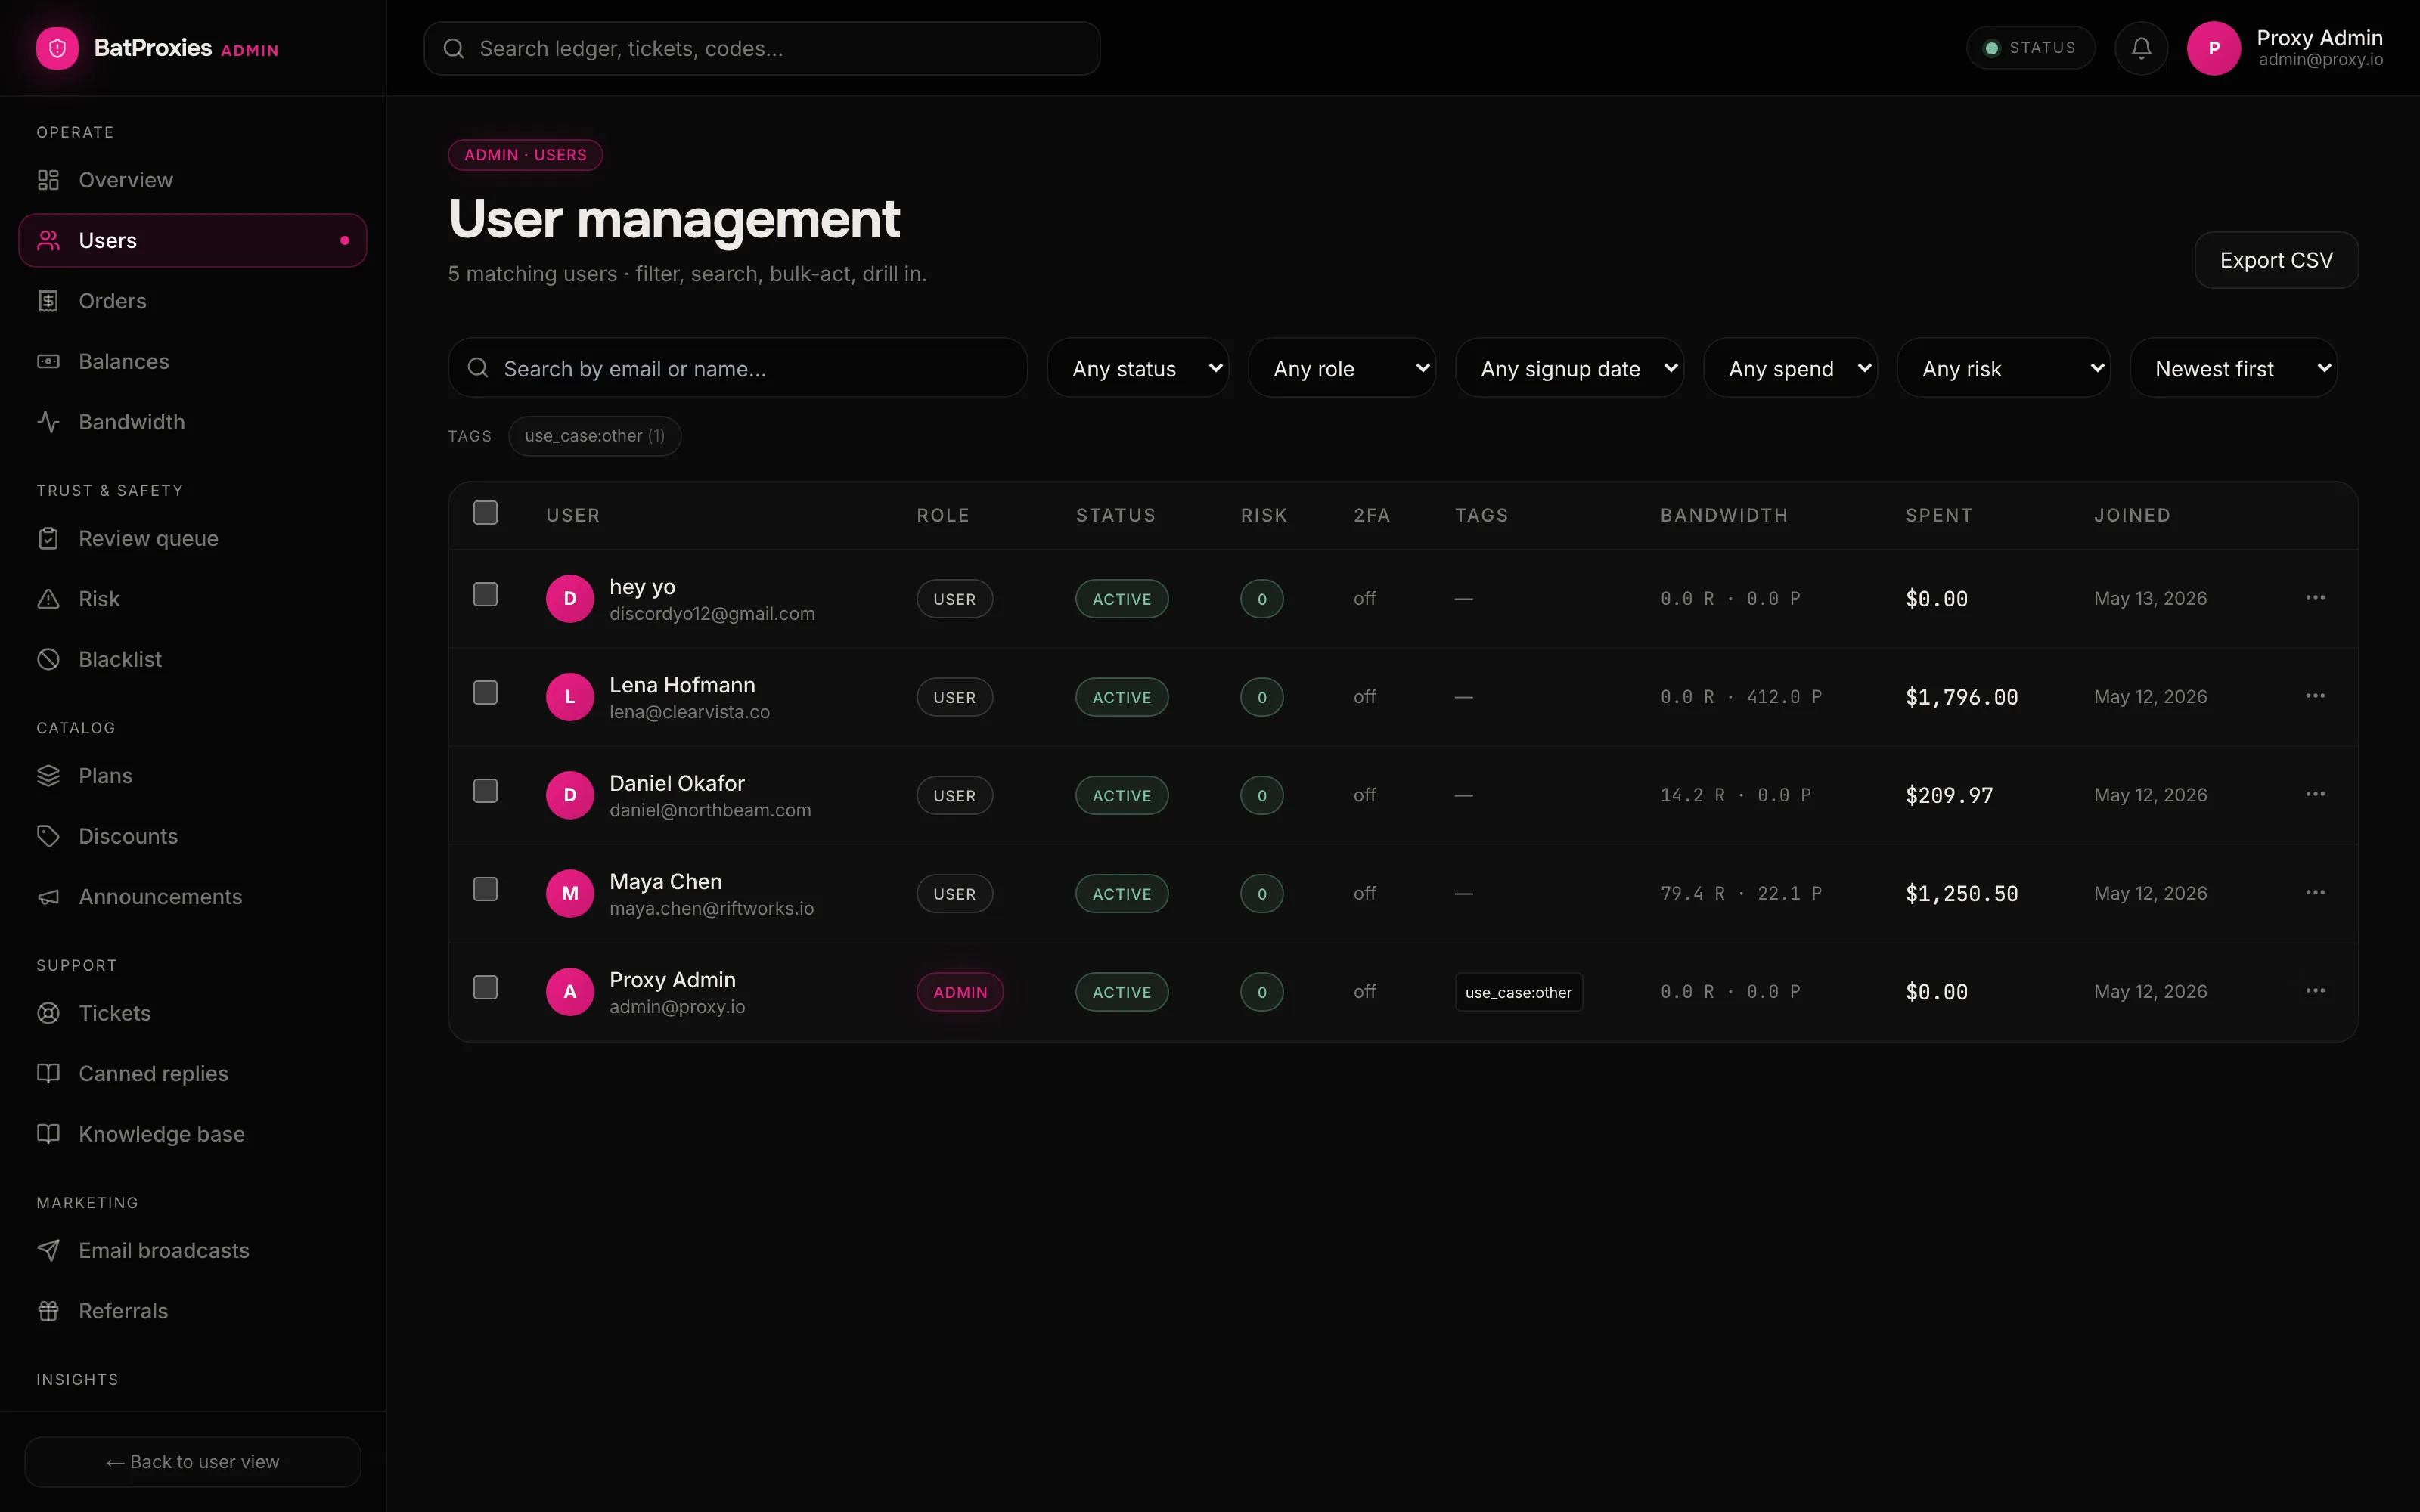Check the box for Maya Chen
Image resolution: width=2420 pixels, height=1512 pixels.
pyautogui.click(x=485, y=889)
